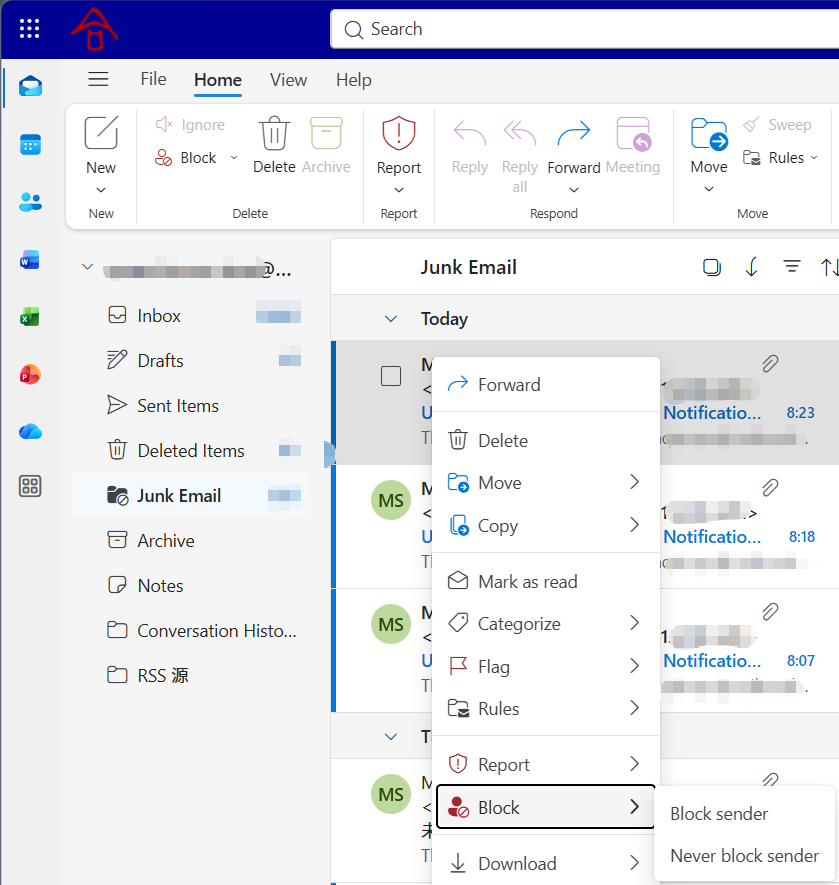The width and height of the screenshot is (839, 885).
Task: Choose Block sender from the submenu
Action: pos(719,814)
